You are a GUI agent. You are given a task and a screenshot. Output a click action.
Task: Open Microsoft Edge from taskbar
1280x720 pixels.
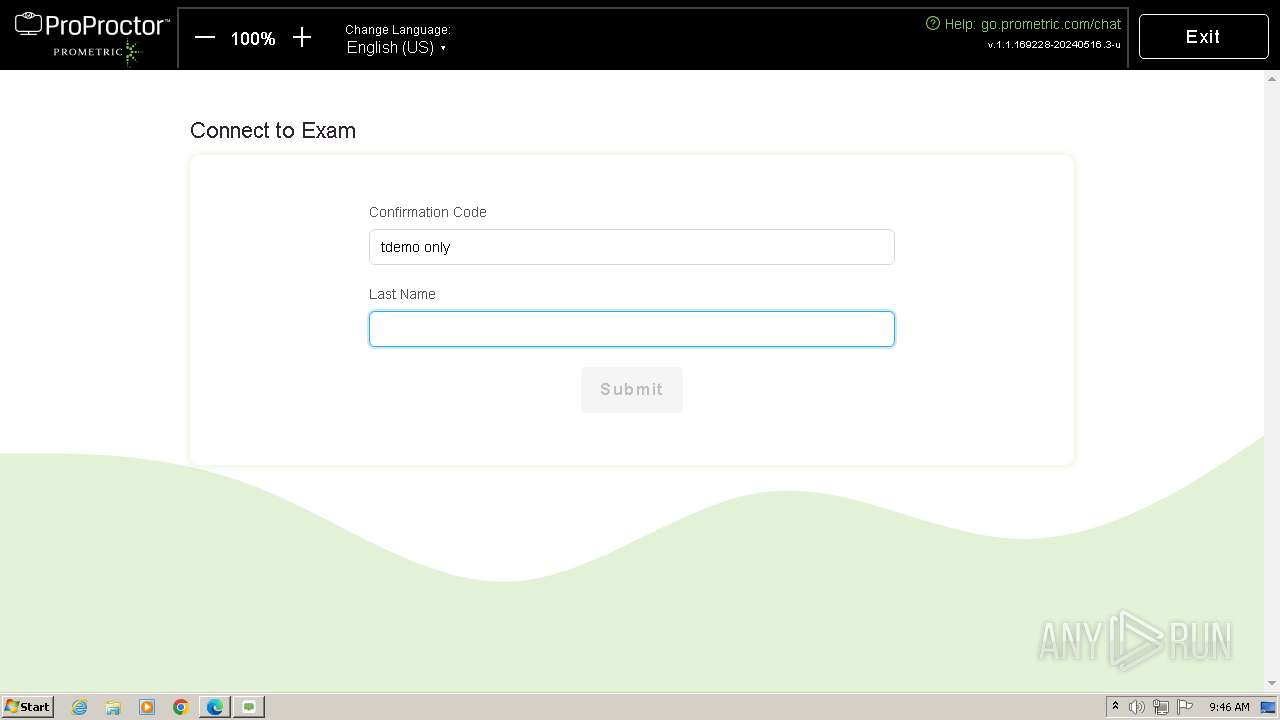(215, 707)
